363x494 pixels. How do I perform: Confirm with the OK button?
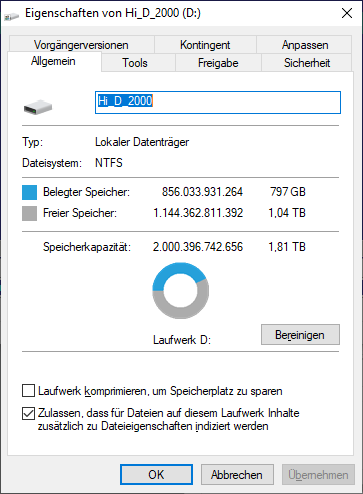156,474
